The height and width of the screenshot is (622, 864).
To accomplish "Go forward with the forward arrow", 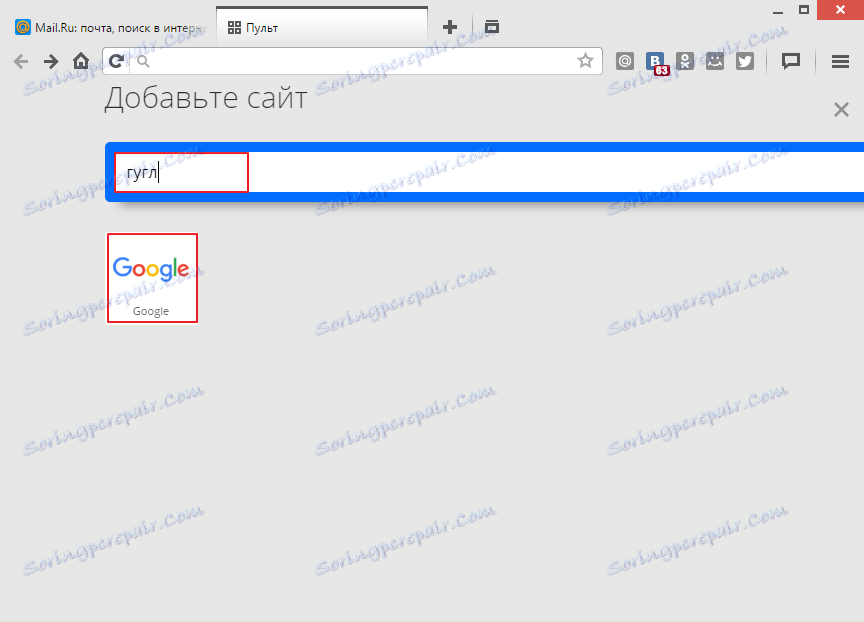I will (x=51, y=61).
